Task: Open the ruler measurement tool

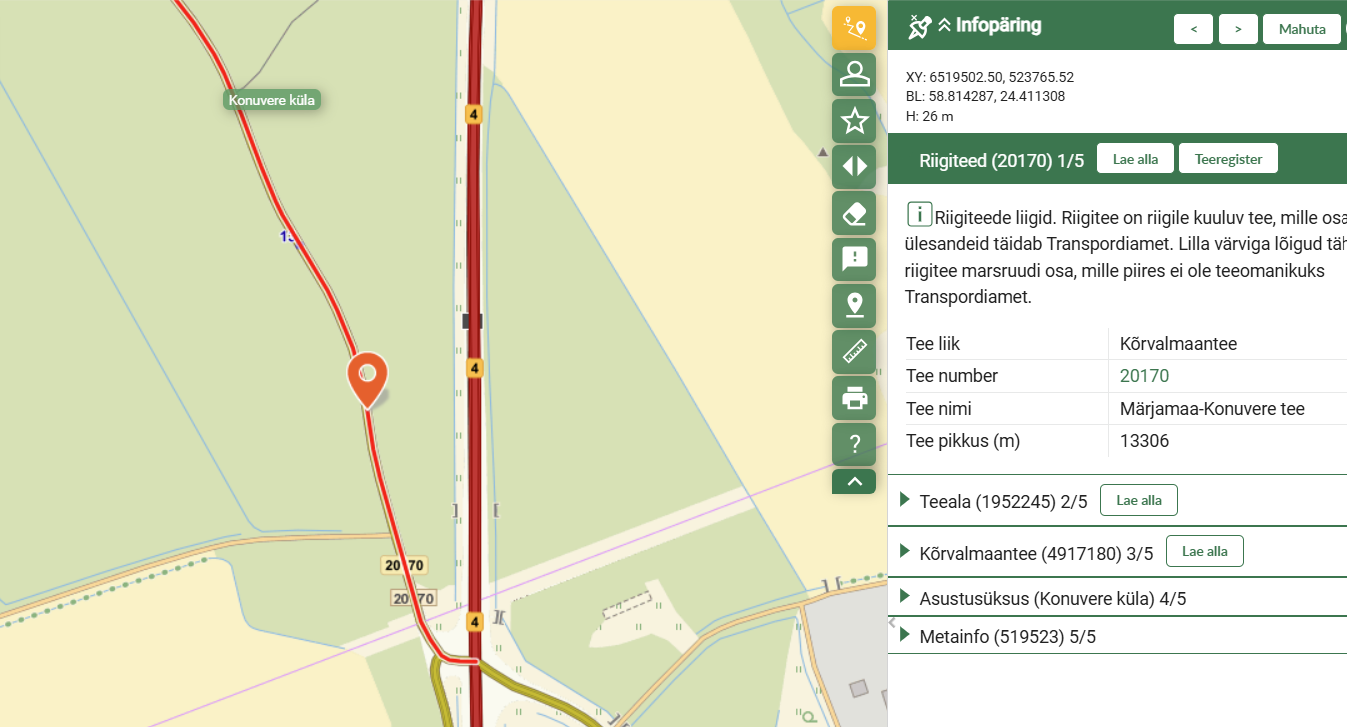Action: pos(853,351)
